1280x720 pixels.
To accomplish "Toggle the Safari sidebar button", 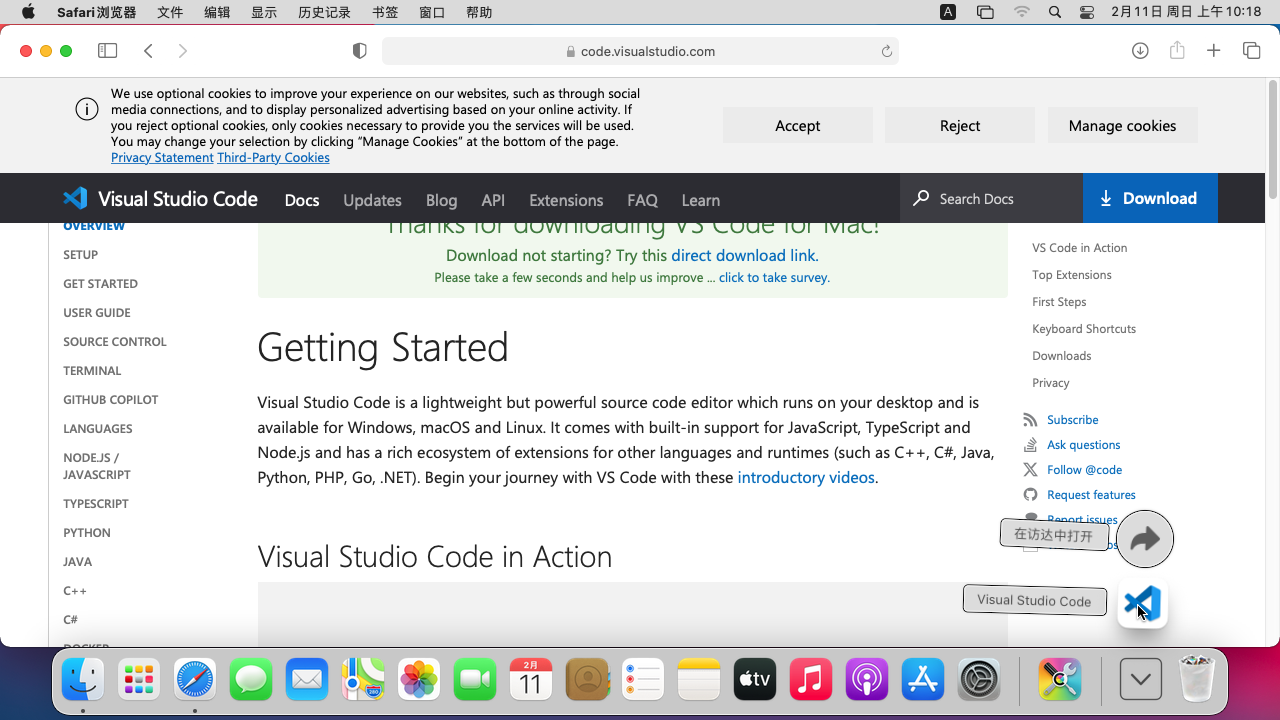I will (107, 51).
